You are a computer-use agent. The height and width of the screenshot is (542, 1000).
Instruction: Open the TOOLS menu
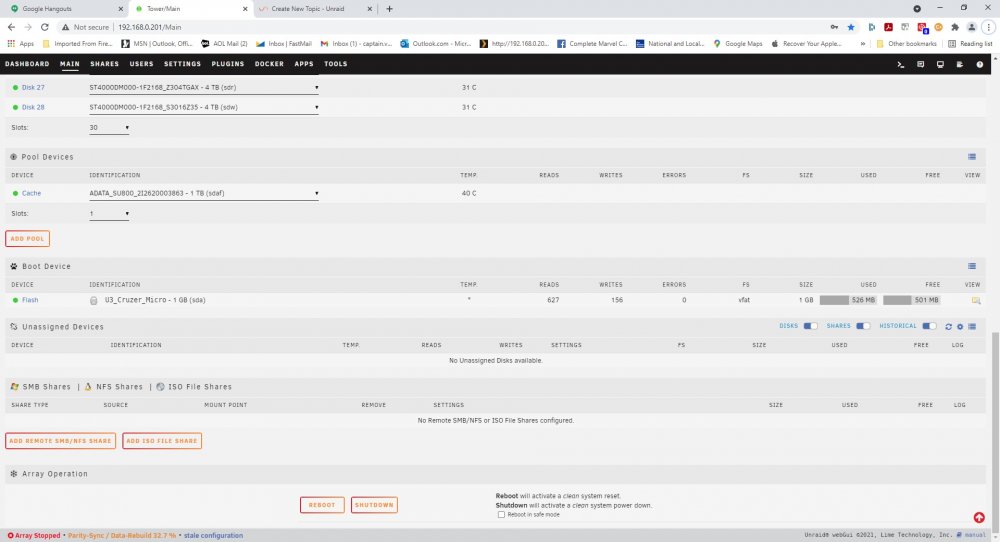coord(335,64)
